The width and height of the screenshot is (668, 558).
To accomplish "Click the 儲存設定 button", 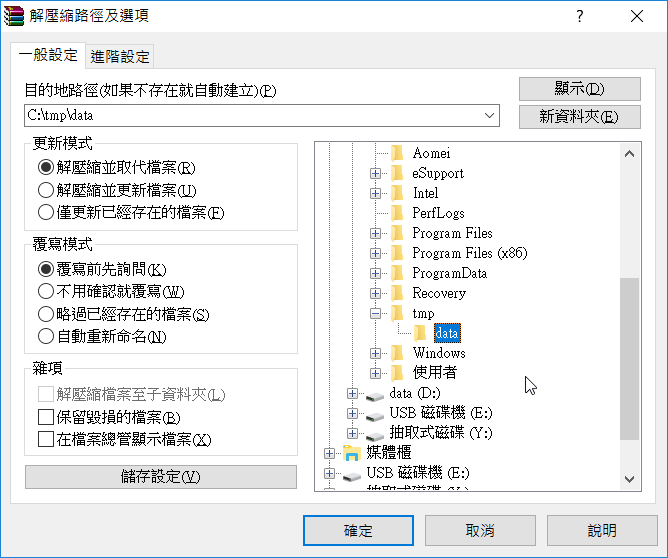I will tap(161, 477).
